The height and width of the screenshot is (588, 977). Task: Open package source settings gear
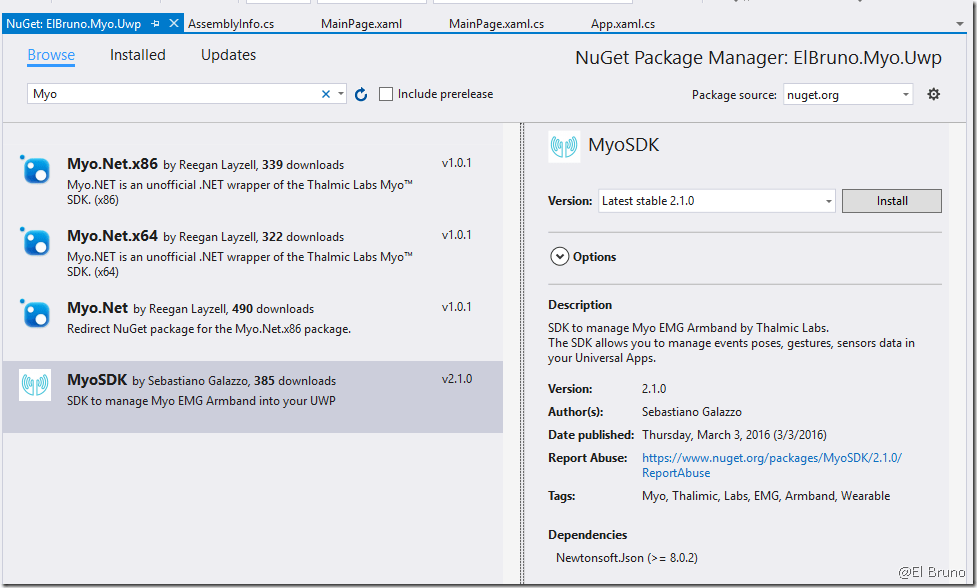point(933,94)
